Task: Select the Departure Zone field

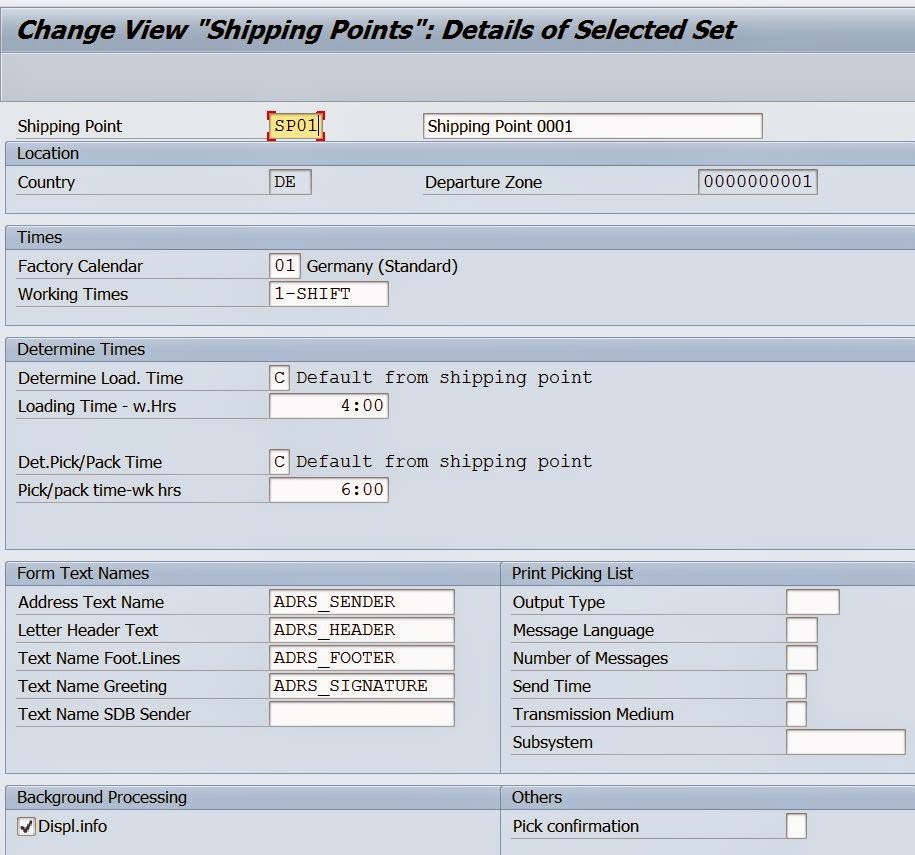Action: point(758,181)
